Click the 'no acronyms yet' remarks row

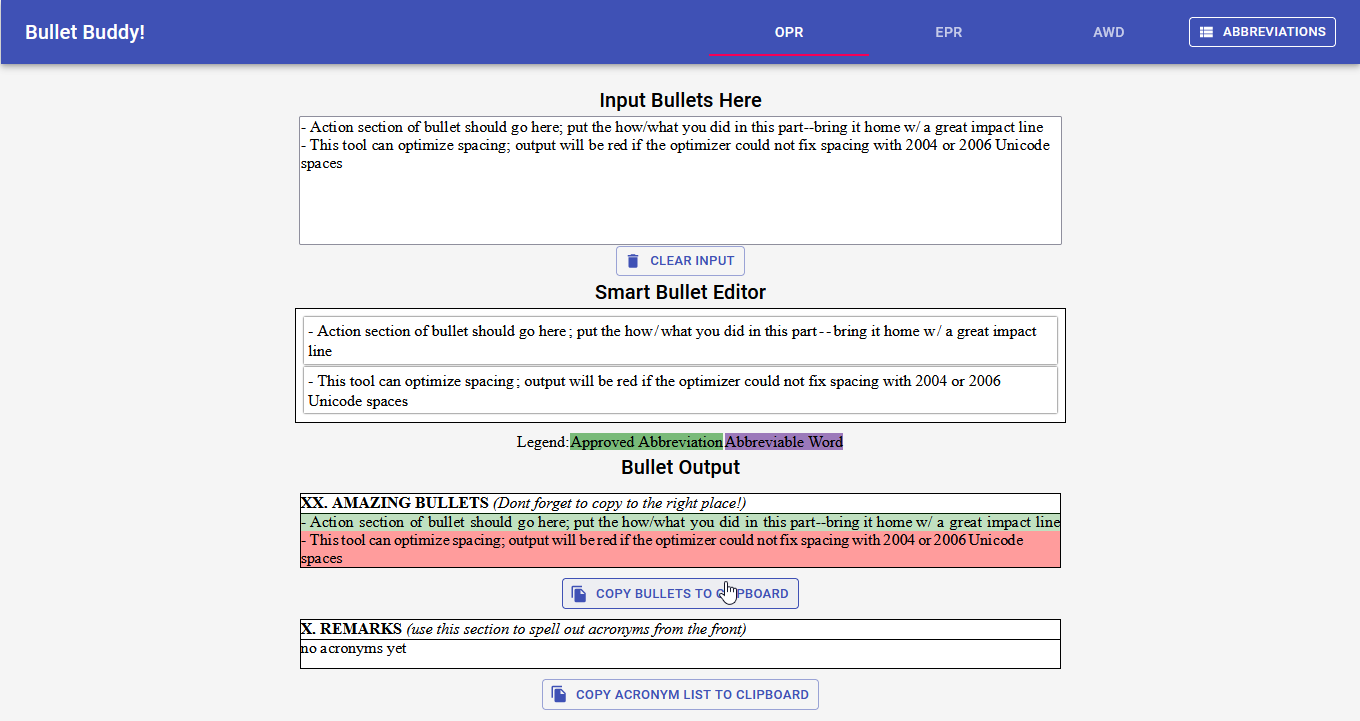(x=680, y=652)
